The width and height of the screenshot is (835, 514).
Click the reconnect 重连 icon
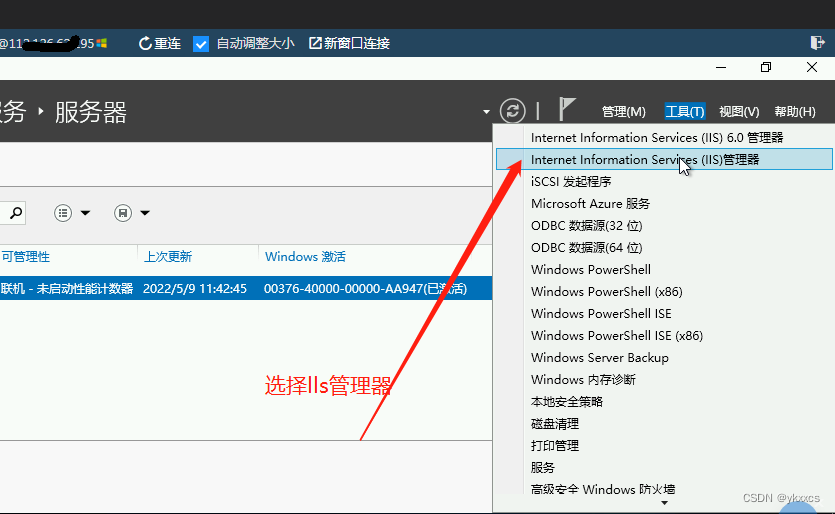145,43
